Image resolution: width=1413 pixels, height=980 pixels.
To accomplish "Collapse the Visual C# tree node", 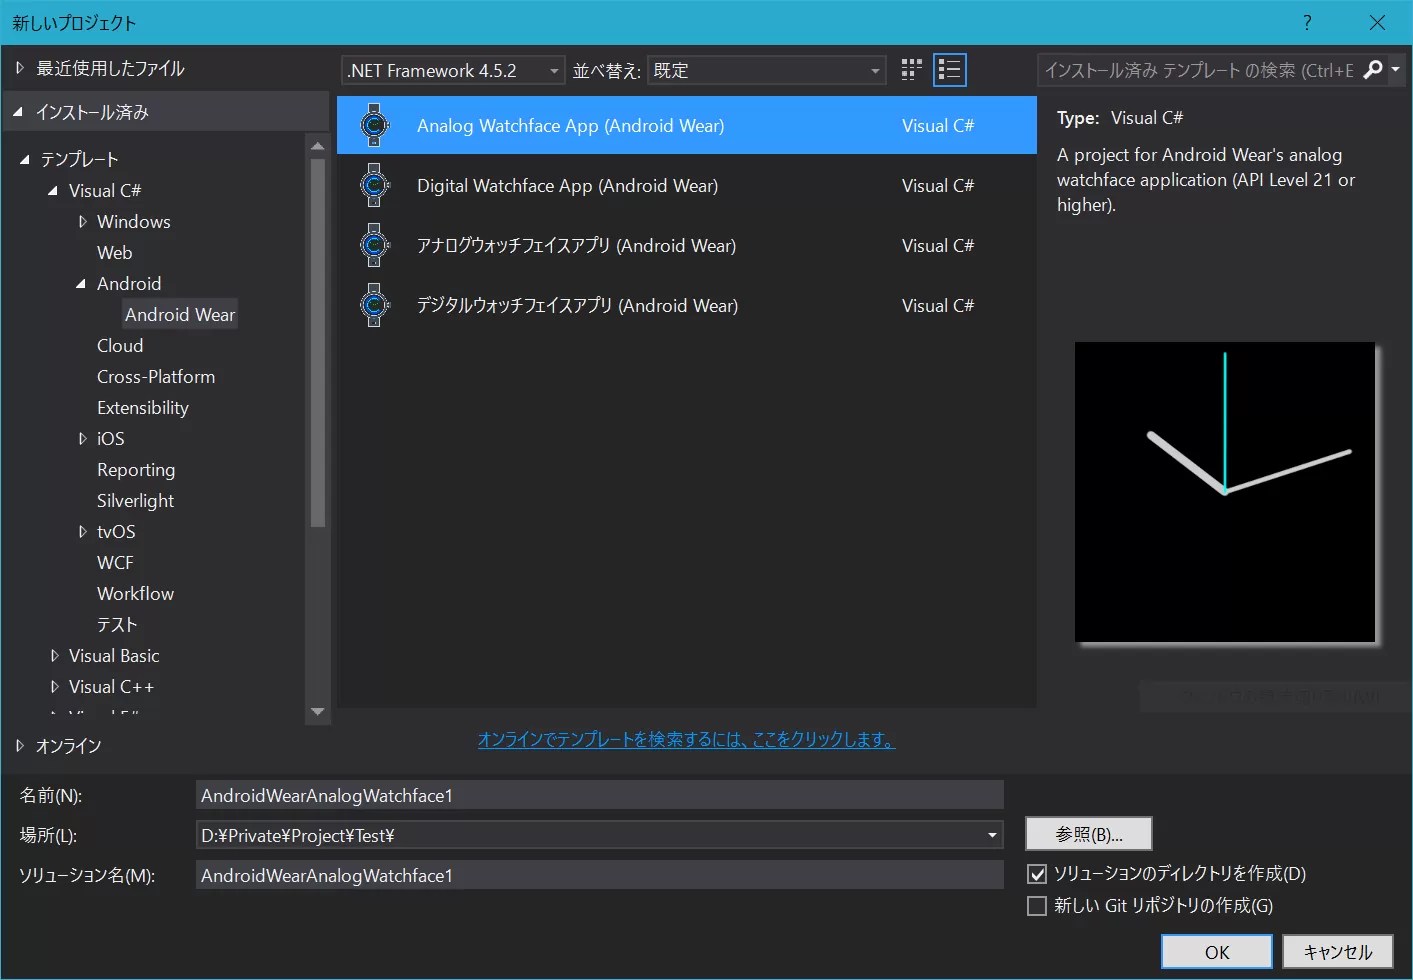I will pyautogui.click(x=53, y=190).
